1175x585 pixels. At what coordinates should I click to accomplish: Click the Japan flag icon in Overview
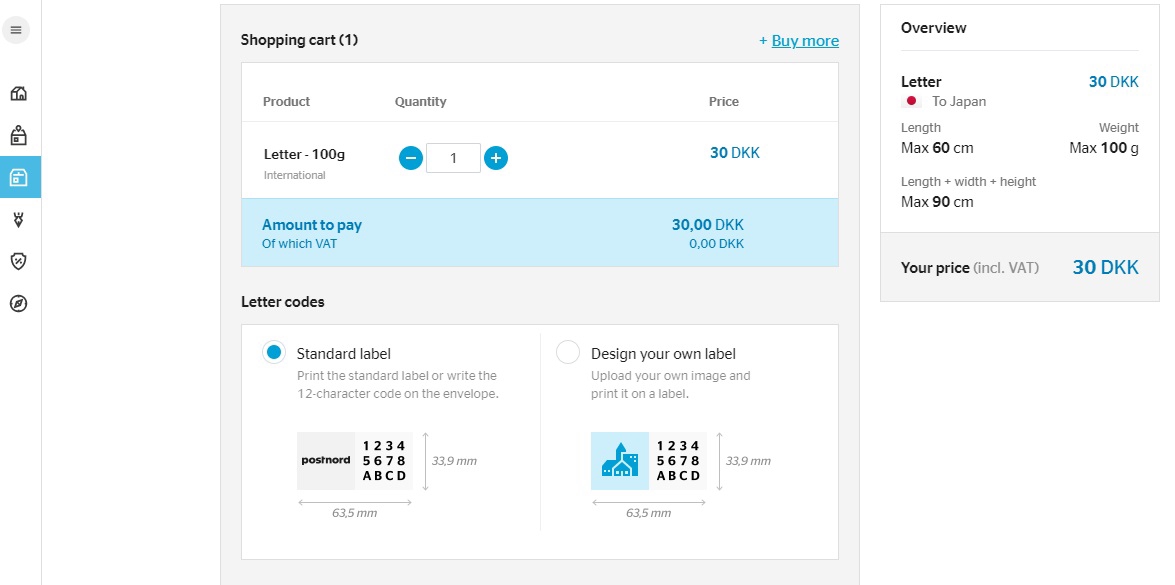point(911,102)
